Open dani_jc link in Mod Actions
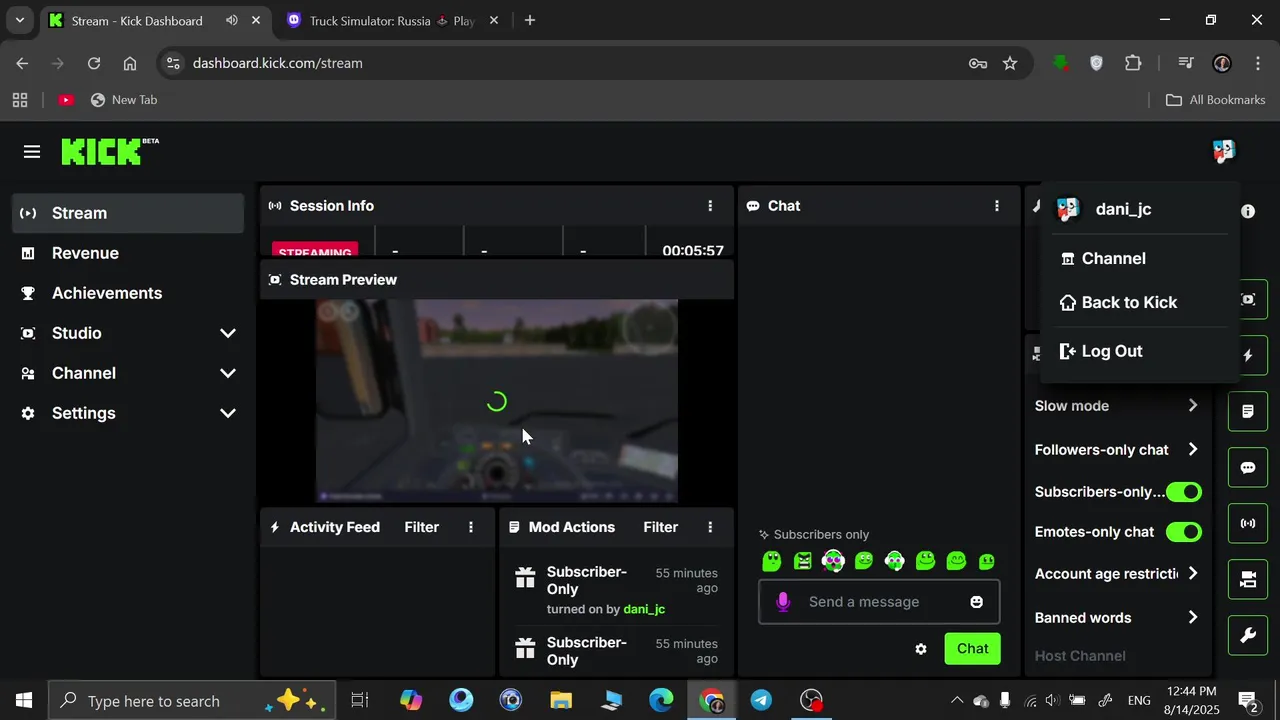 click(644, 609)
